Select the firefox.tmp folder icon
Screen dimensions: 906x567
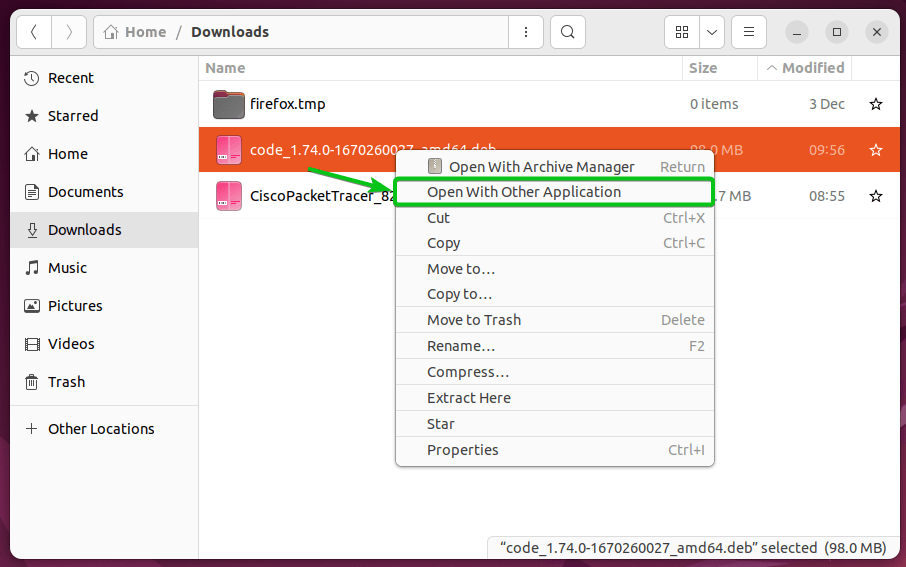click(228, 104)
